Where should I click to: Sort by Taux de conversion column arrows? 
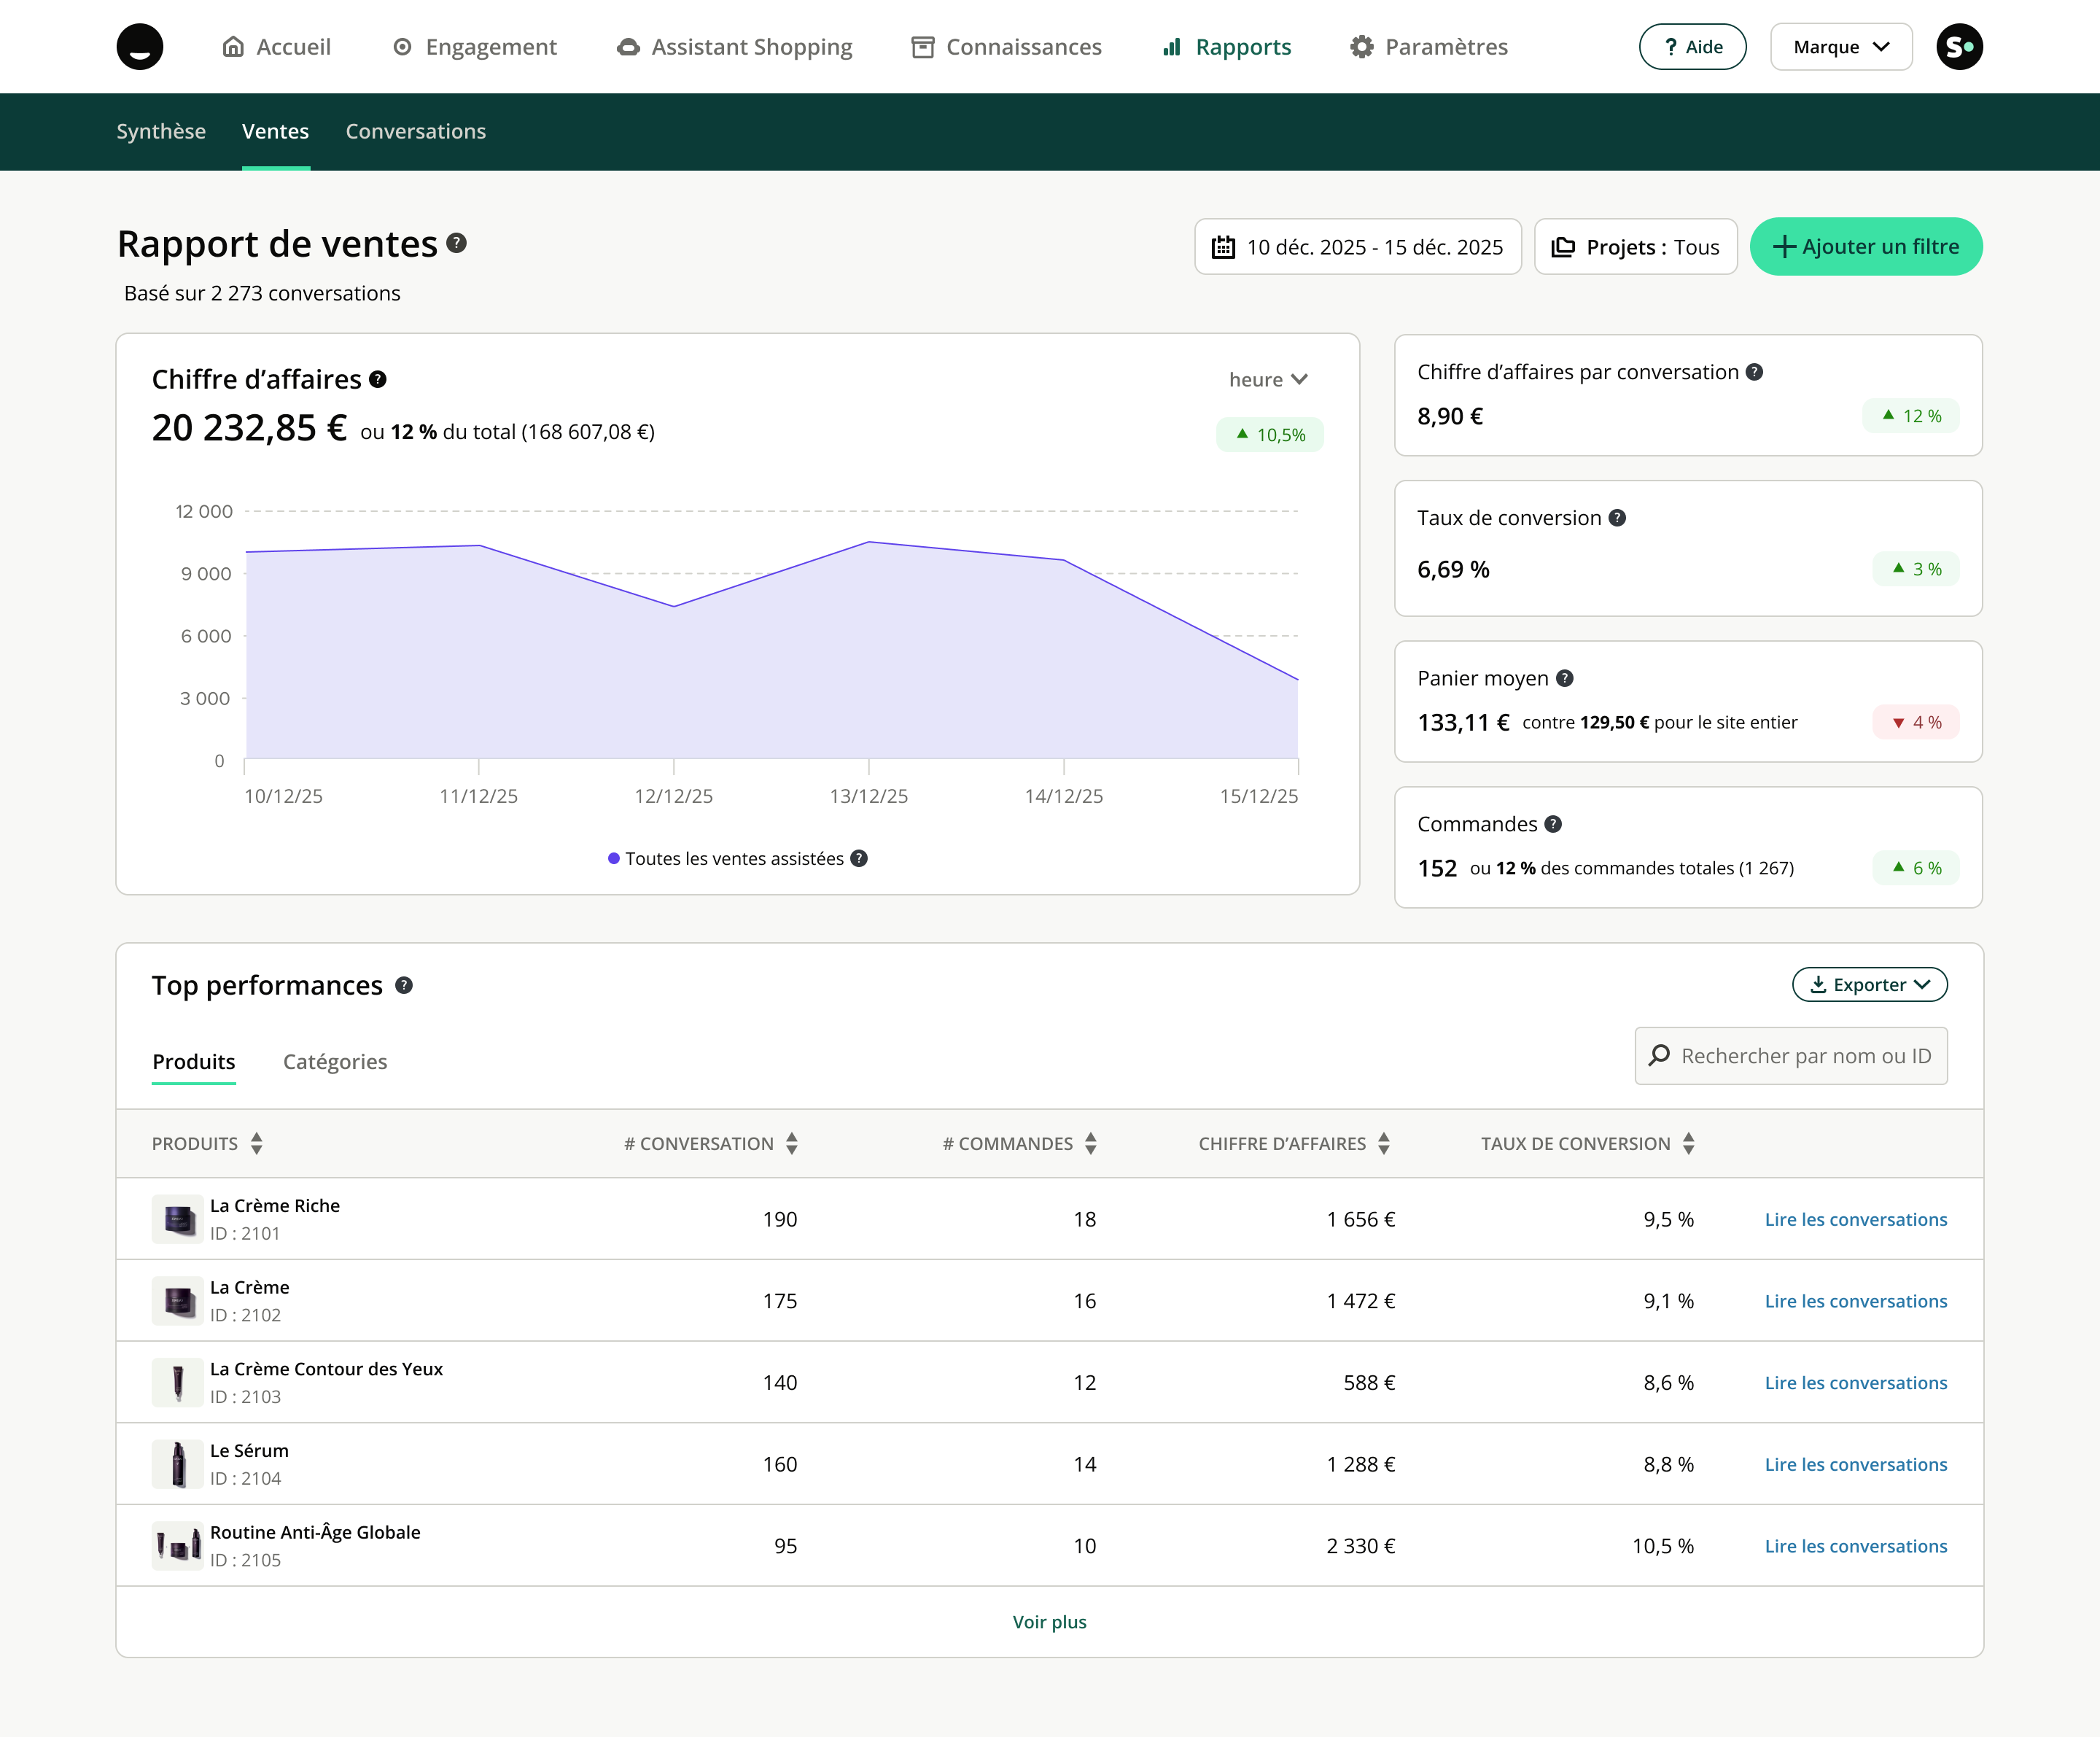1688,1143
